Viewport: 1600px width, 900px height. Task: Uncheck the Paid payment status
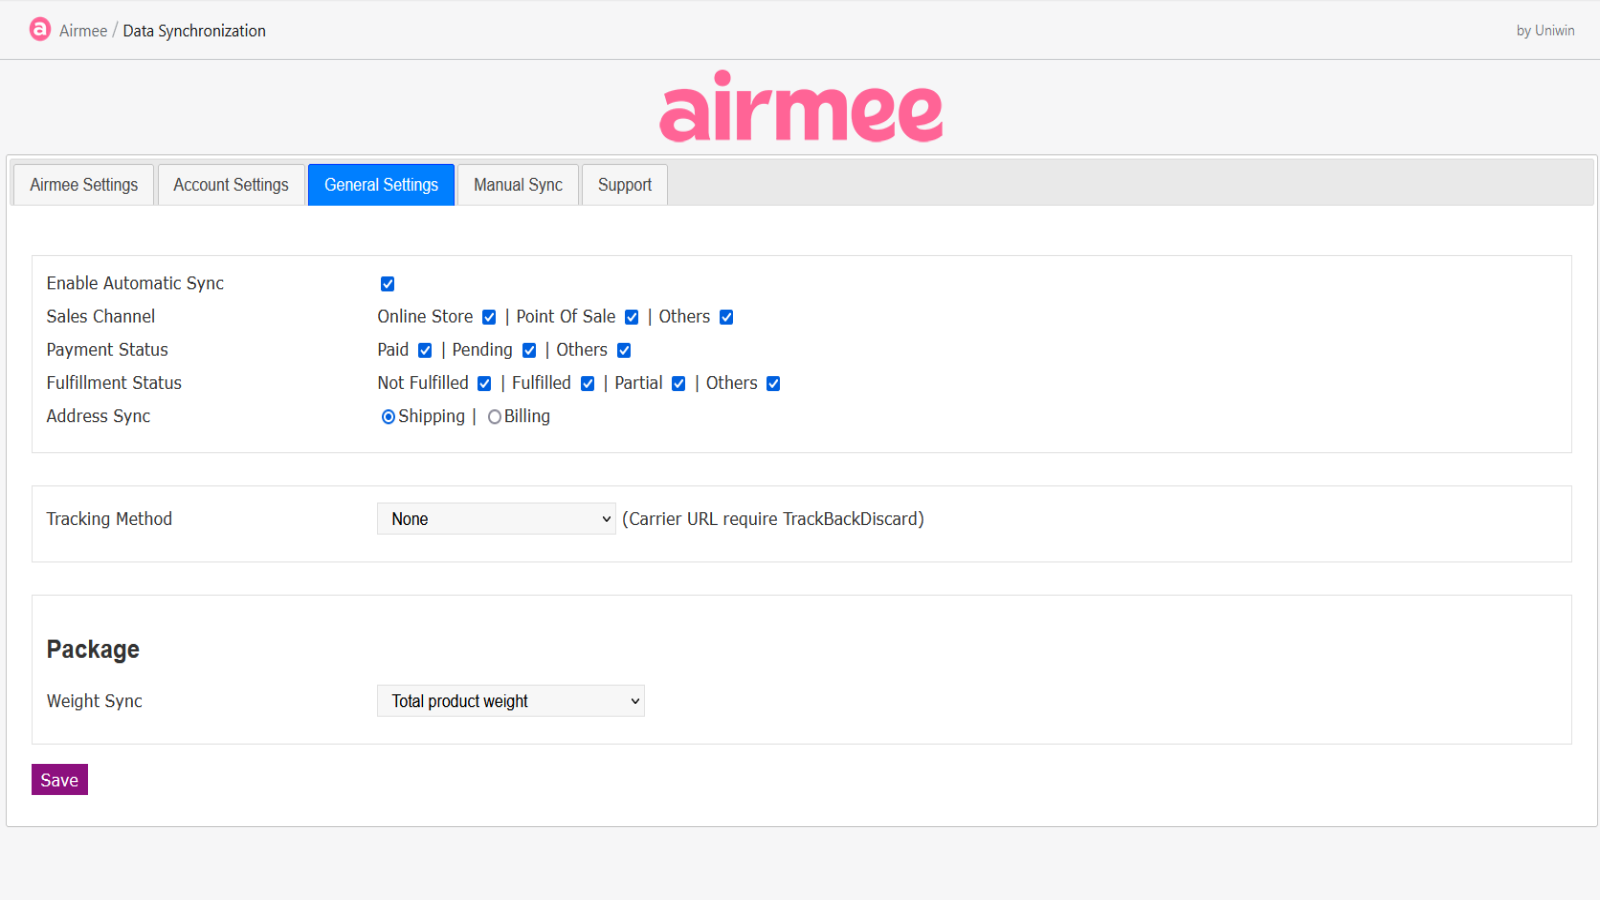425,350
